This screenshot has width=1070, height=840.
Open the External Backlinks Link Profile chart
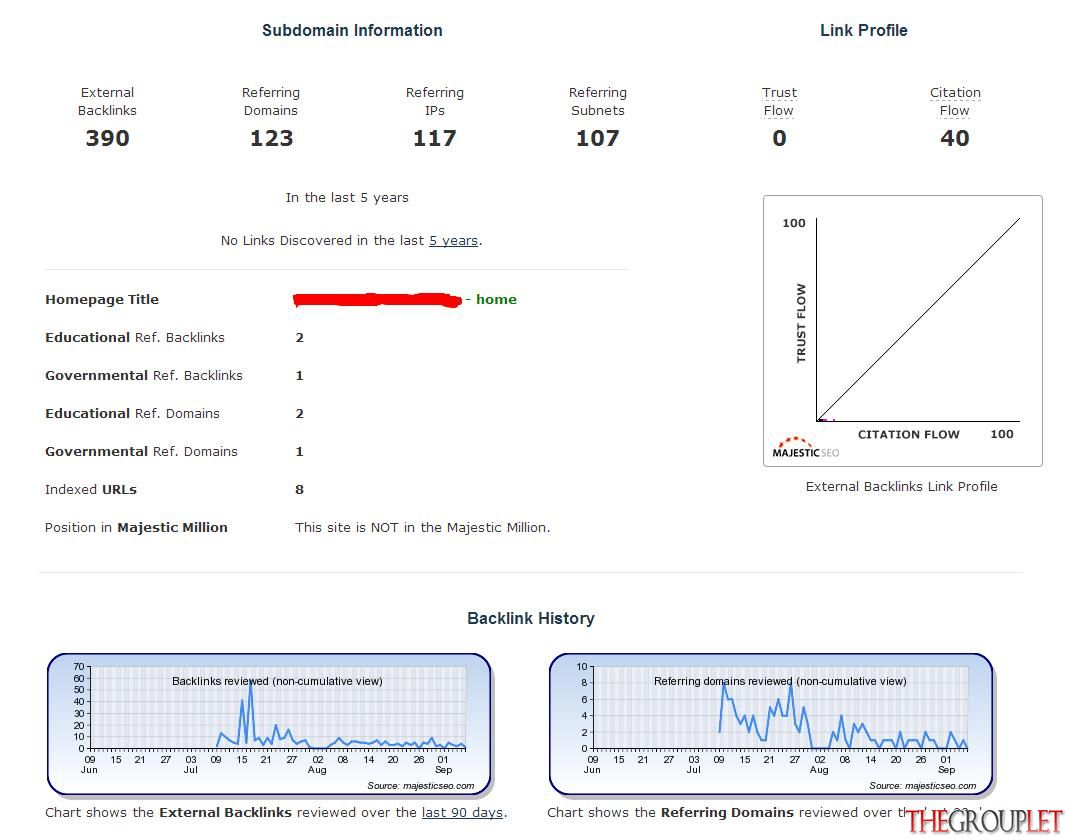[x=902, y=331]
